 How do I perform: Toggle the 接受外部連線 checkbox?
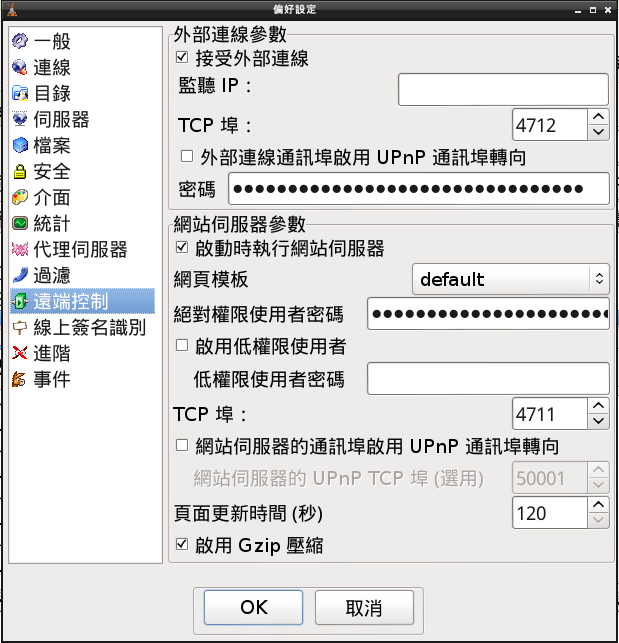point(182,57)
